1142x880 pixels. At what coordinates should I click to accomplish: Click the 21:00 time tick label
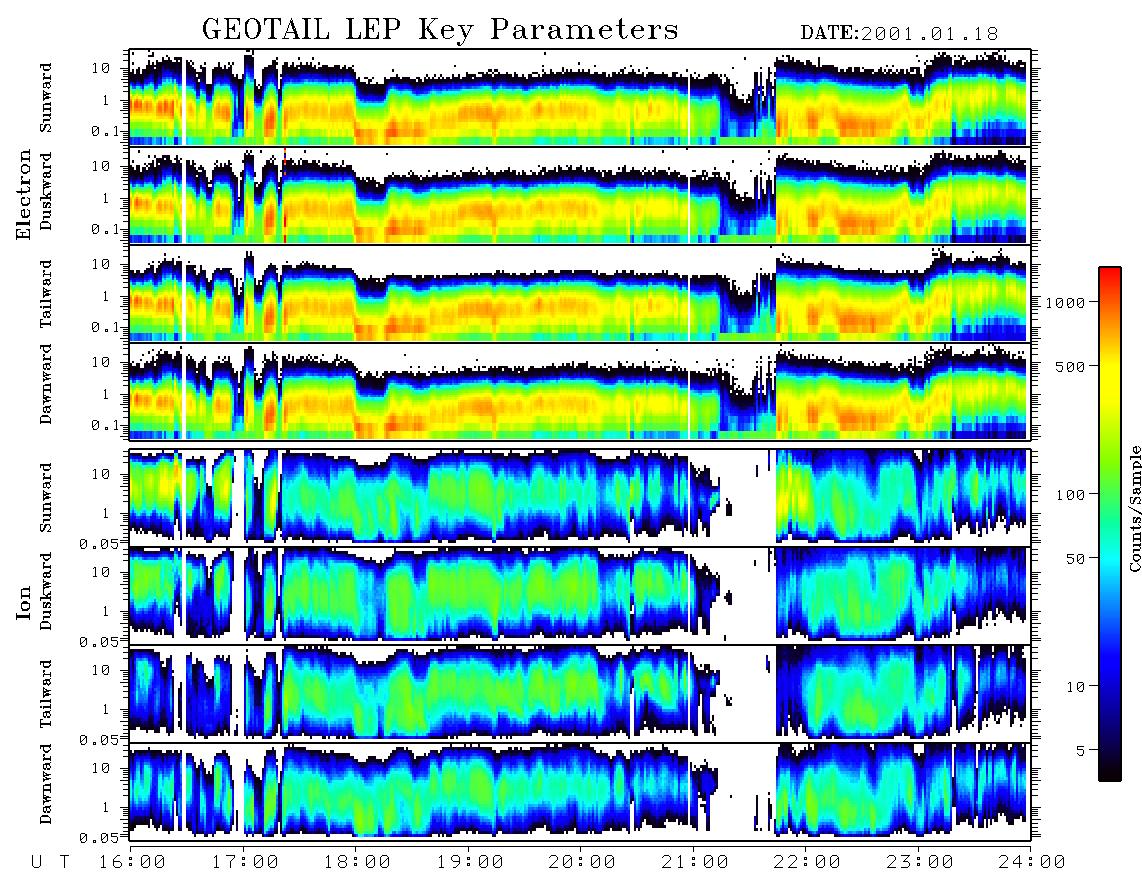point(695,862)
